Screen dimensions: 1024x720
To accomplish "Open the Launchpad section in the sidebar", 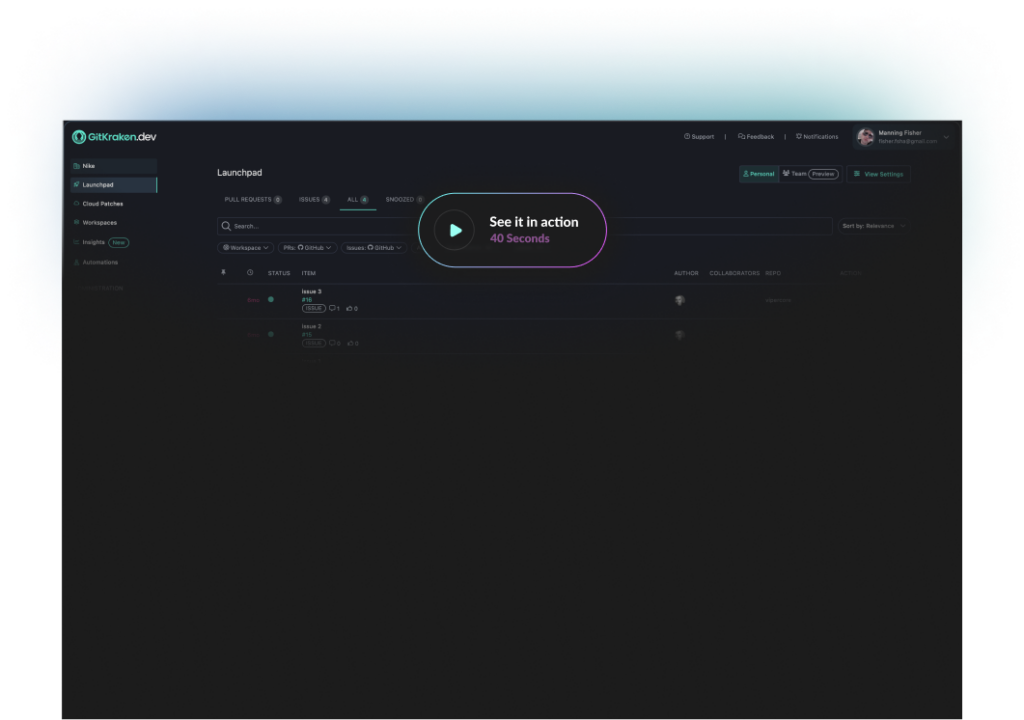I will click(x=100, y=184).
